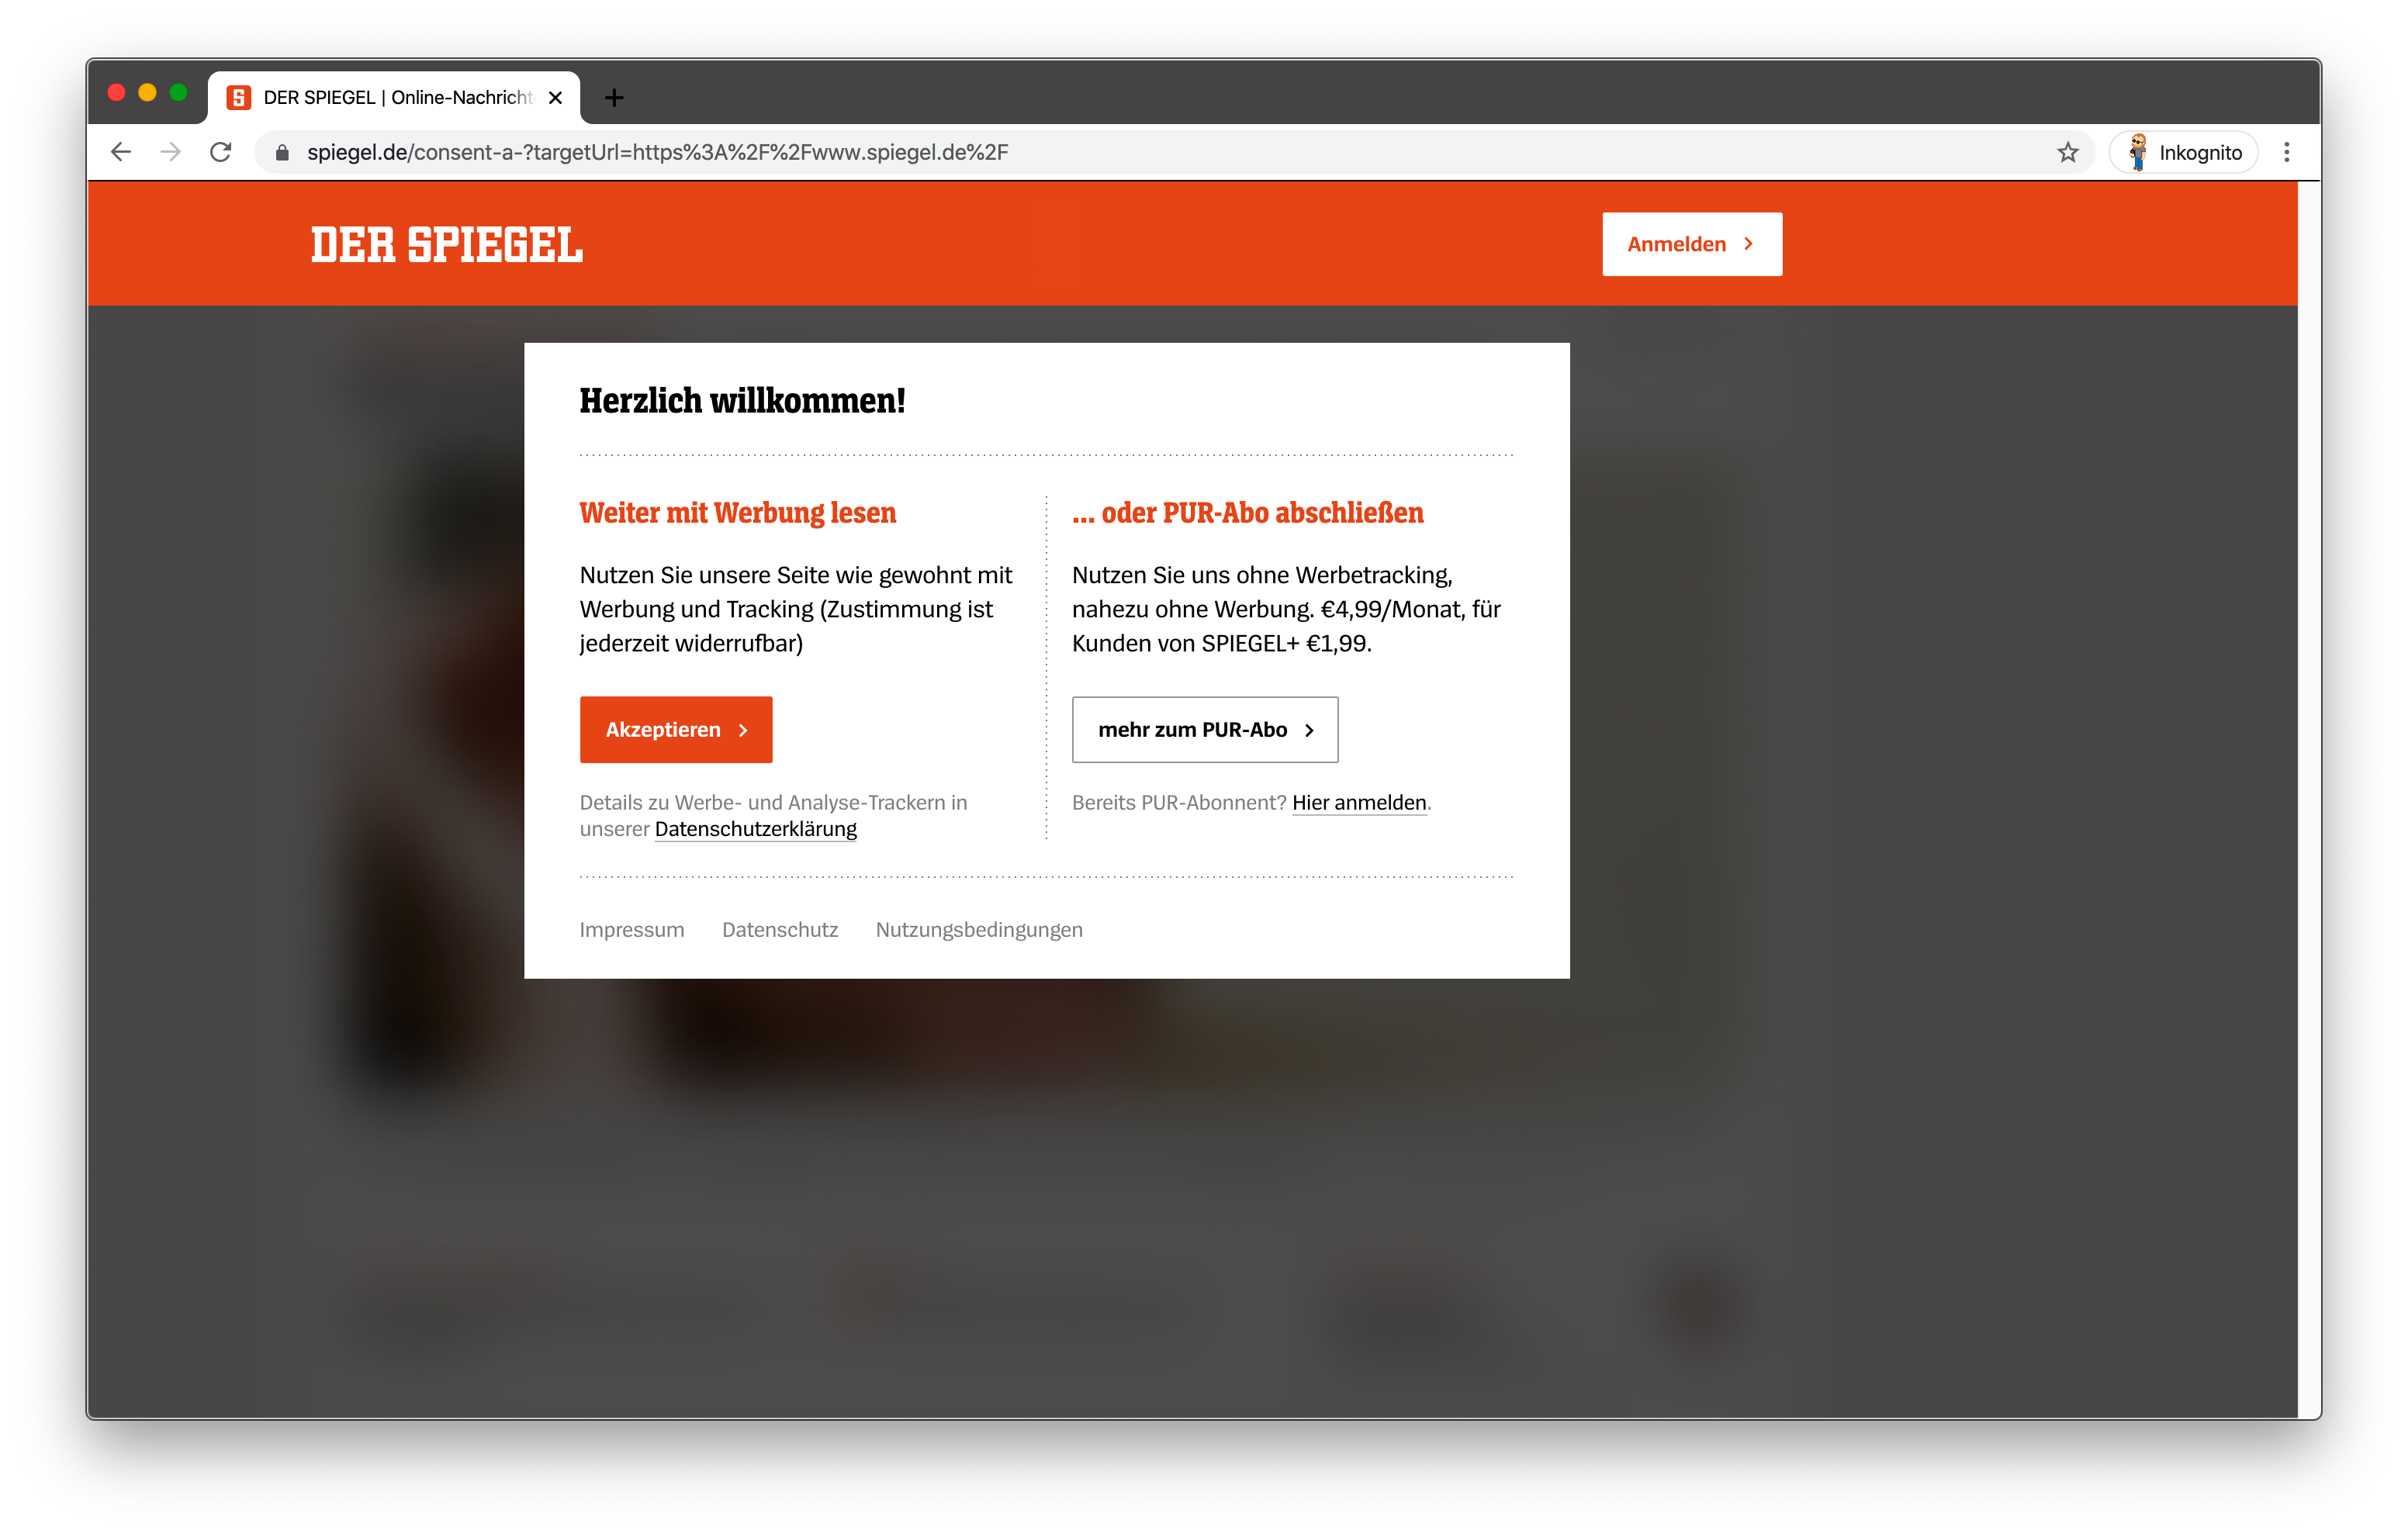This screenshot has height=1534, width=2408.
Task: Click the browser forward arrow
Action: pyautogui.click(x=171, y=152)
